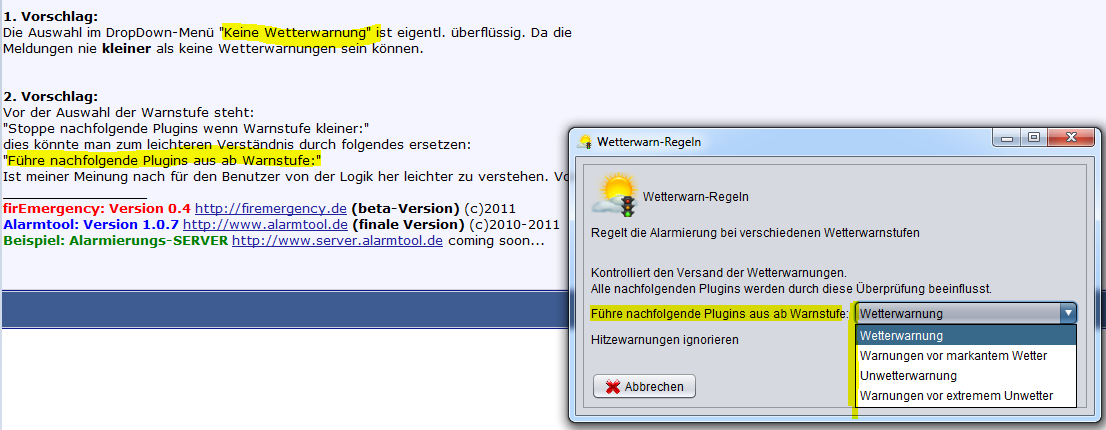The width and height of the screenshot is (1106, 430).
Task: Click the '2. Vorschlag:' heading
Action: pyautogui.click(x=50, y=96)
